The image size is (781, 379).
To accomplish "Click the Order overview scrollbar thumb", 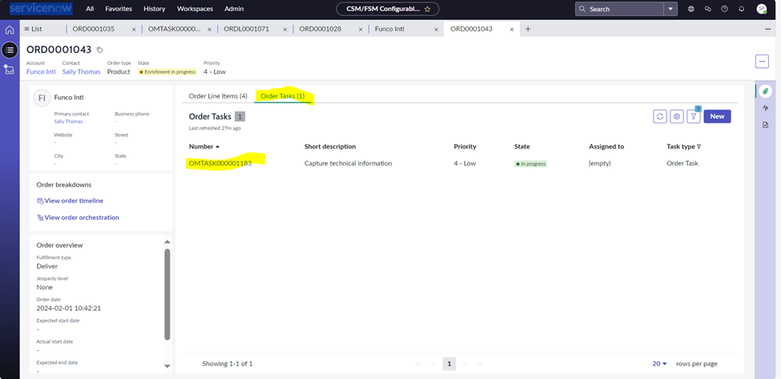I will click(167, 294).
